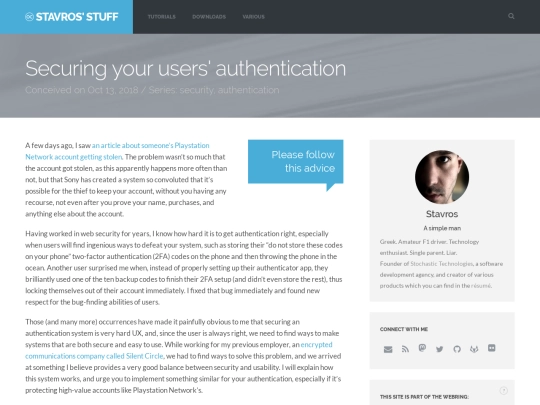Click the 'security' series tag
Image resolution: width=540 pixels, height=405 pixels.
197,90
